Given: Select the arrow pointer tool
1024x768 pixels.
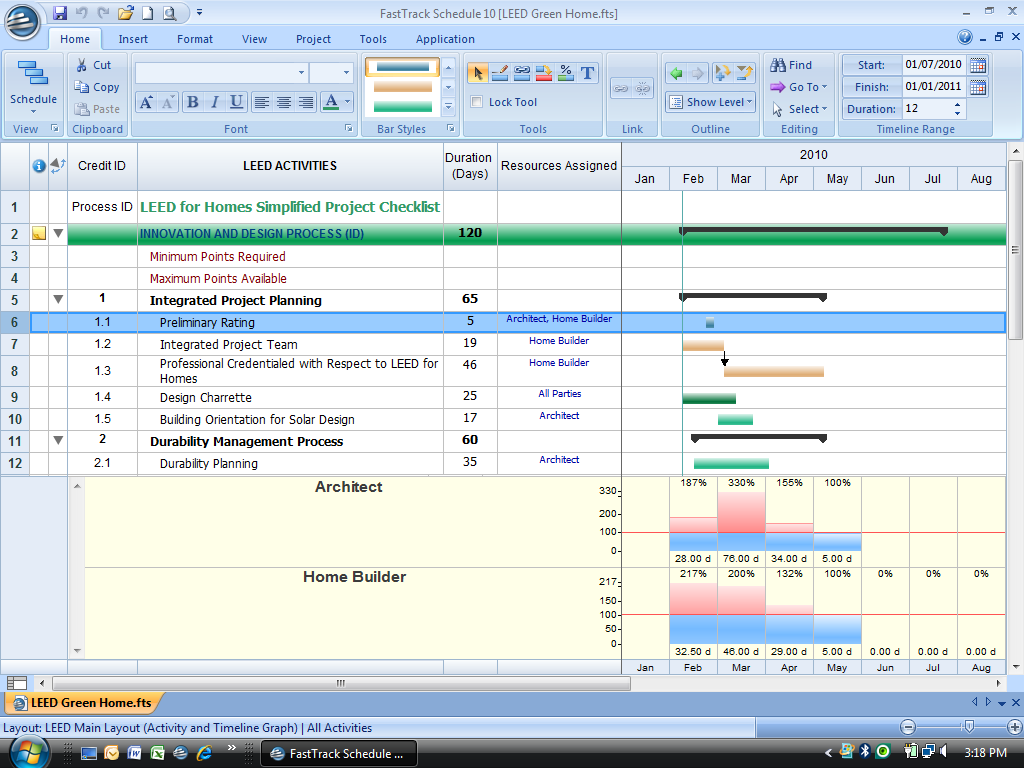Looking at the screenshot, I should click(478, 73).
